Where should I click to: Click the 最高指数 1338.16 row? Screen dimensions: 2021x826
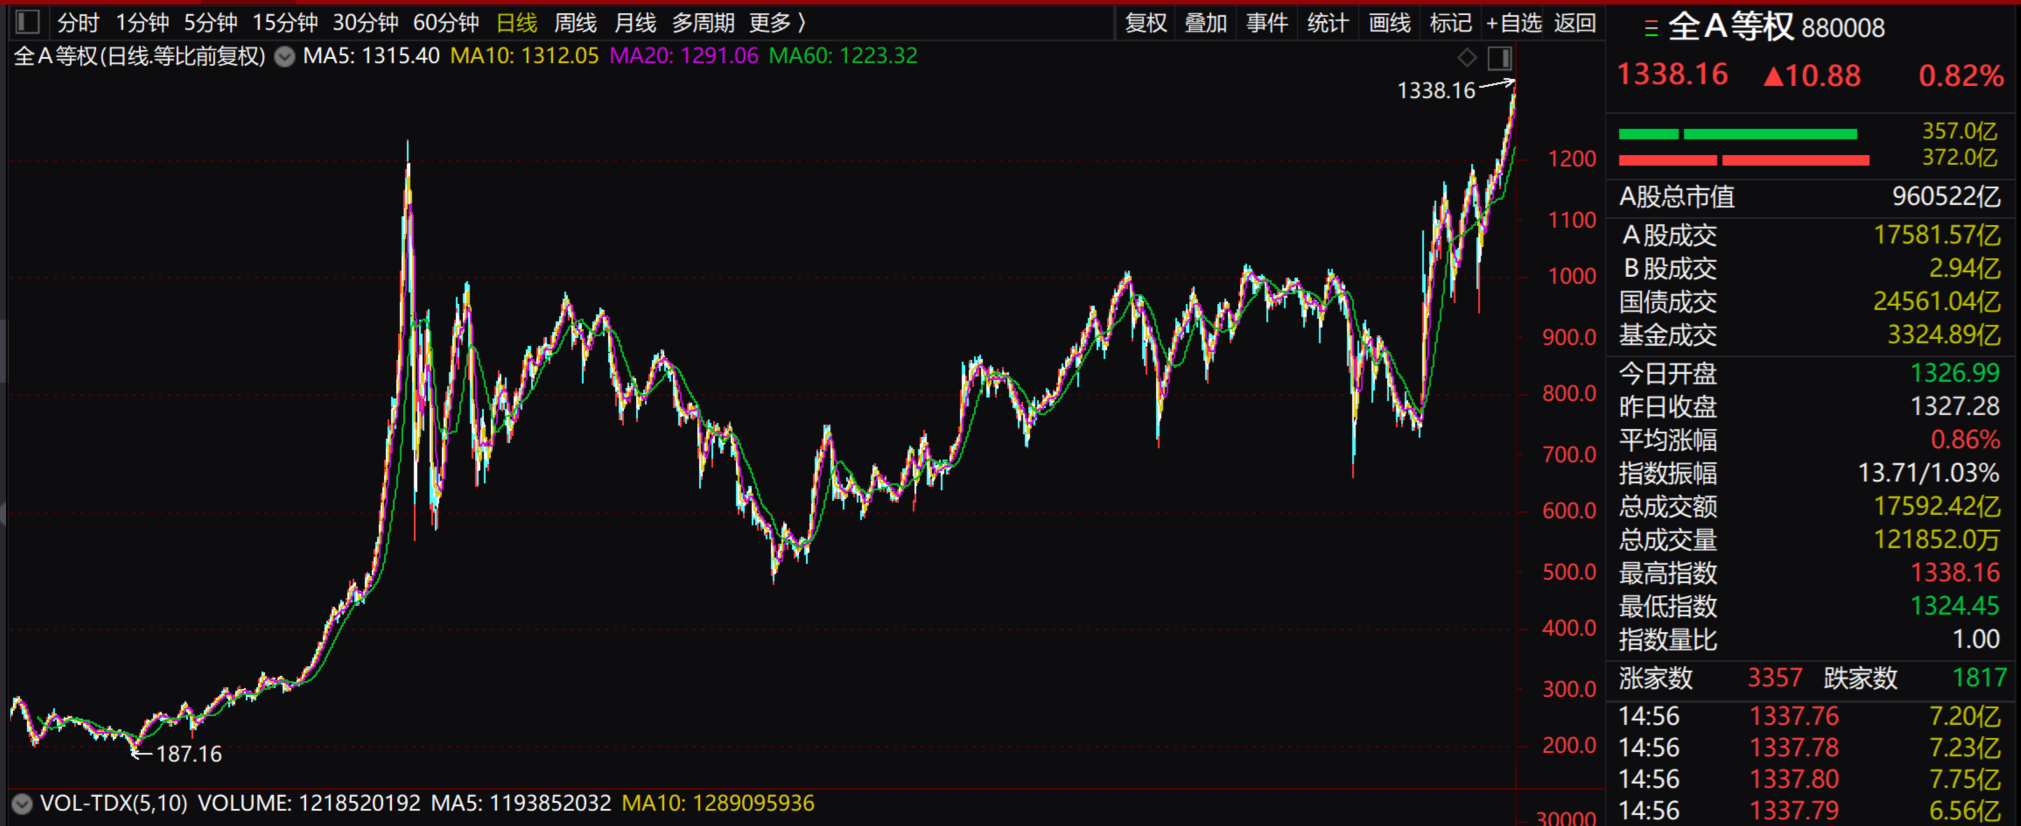tap(1810, 572)
